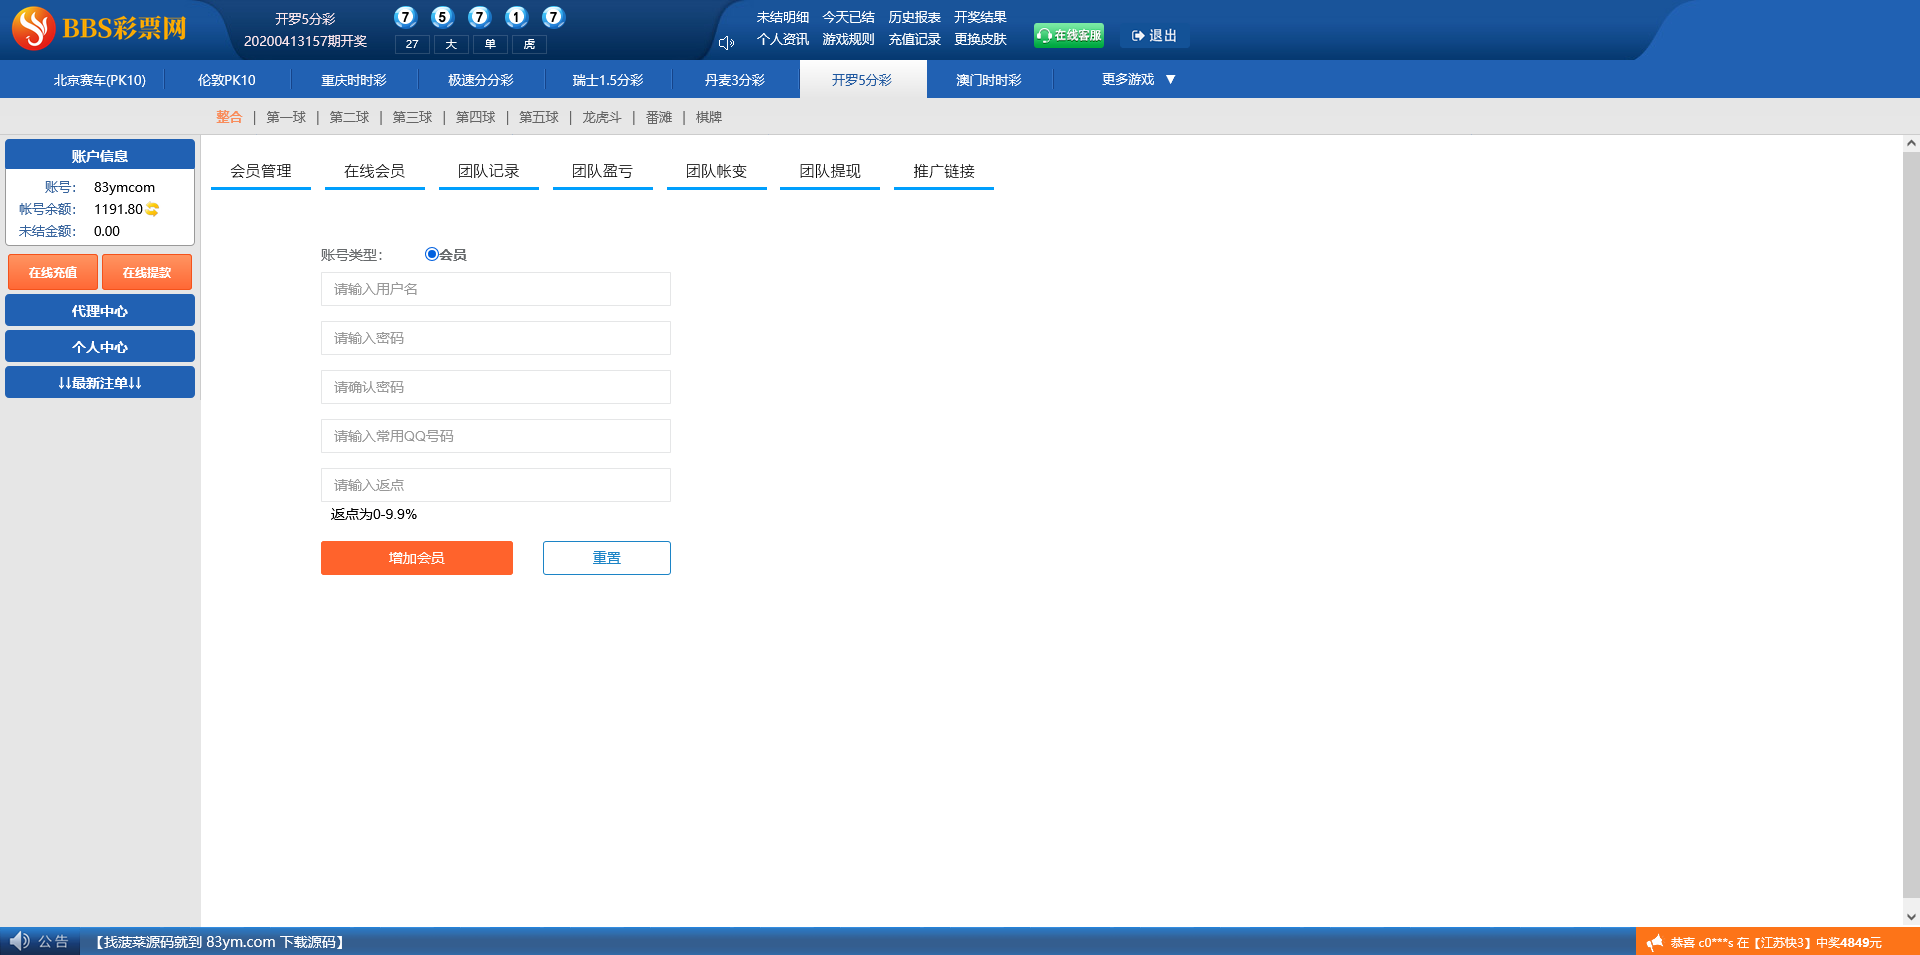Screen dimensions: 1920x955
Task: Click 退出 to log out
Action: [x=1154, y=35]
